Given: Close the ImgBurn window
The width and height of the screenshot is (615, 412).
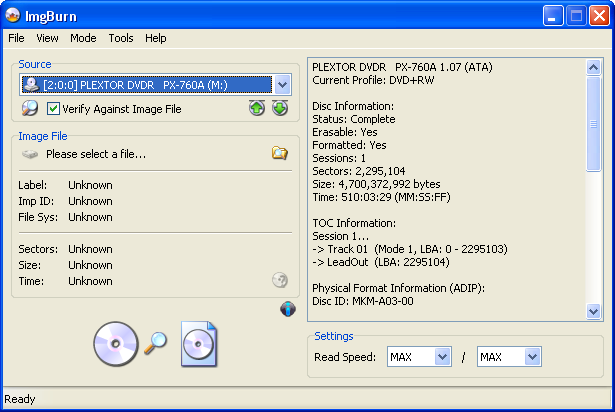Looking at the screenshot, I should 599,16.
